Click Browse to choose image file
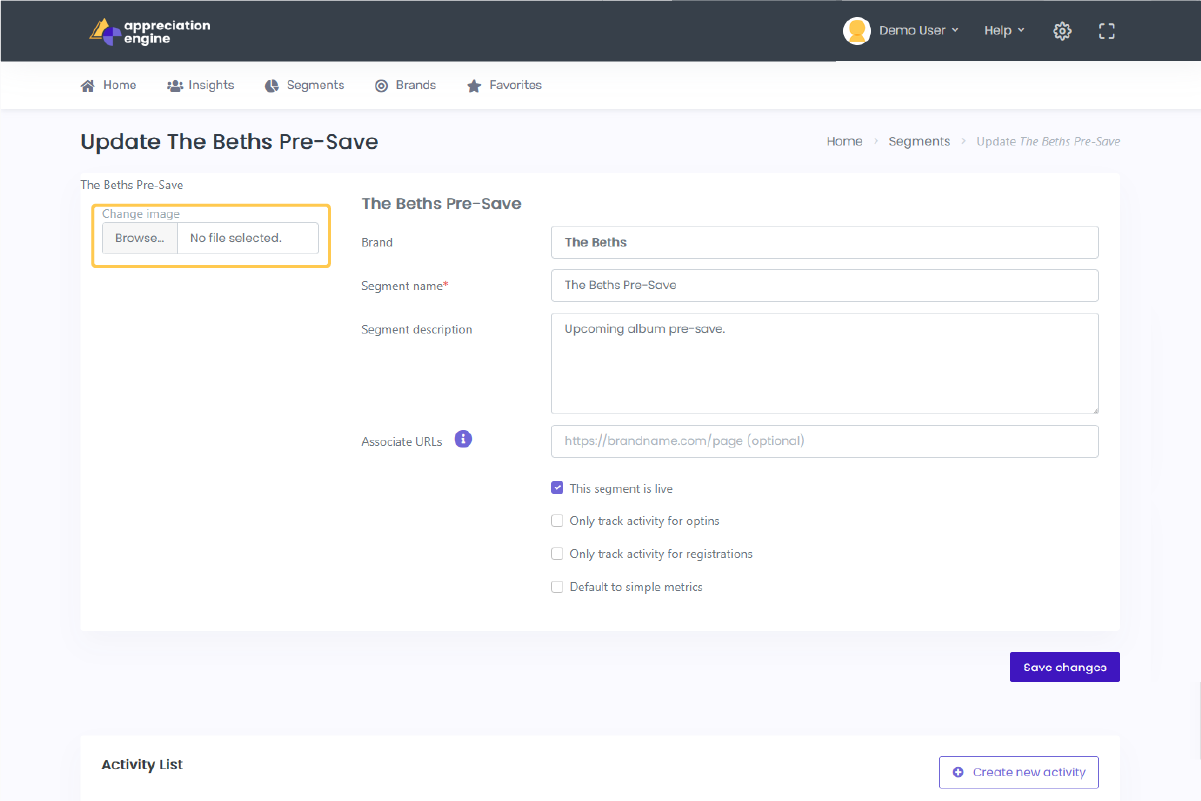This screenshot has height=801, width=1201. [140, 238]
